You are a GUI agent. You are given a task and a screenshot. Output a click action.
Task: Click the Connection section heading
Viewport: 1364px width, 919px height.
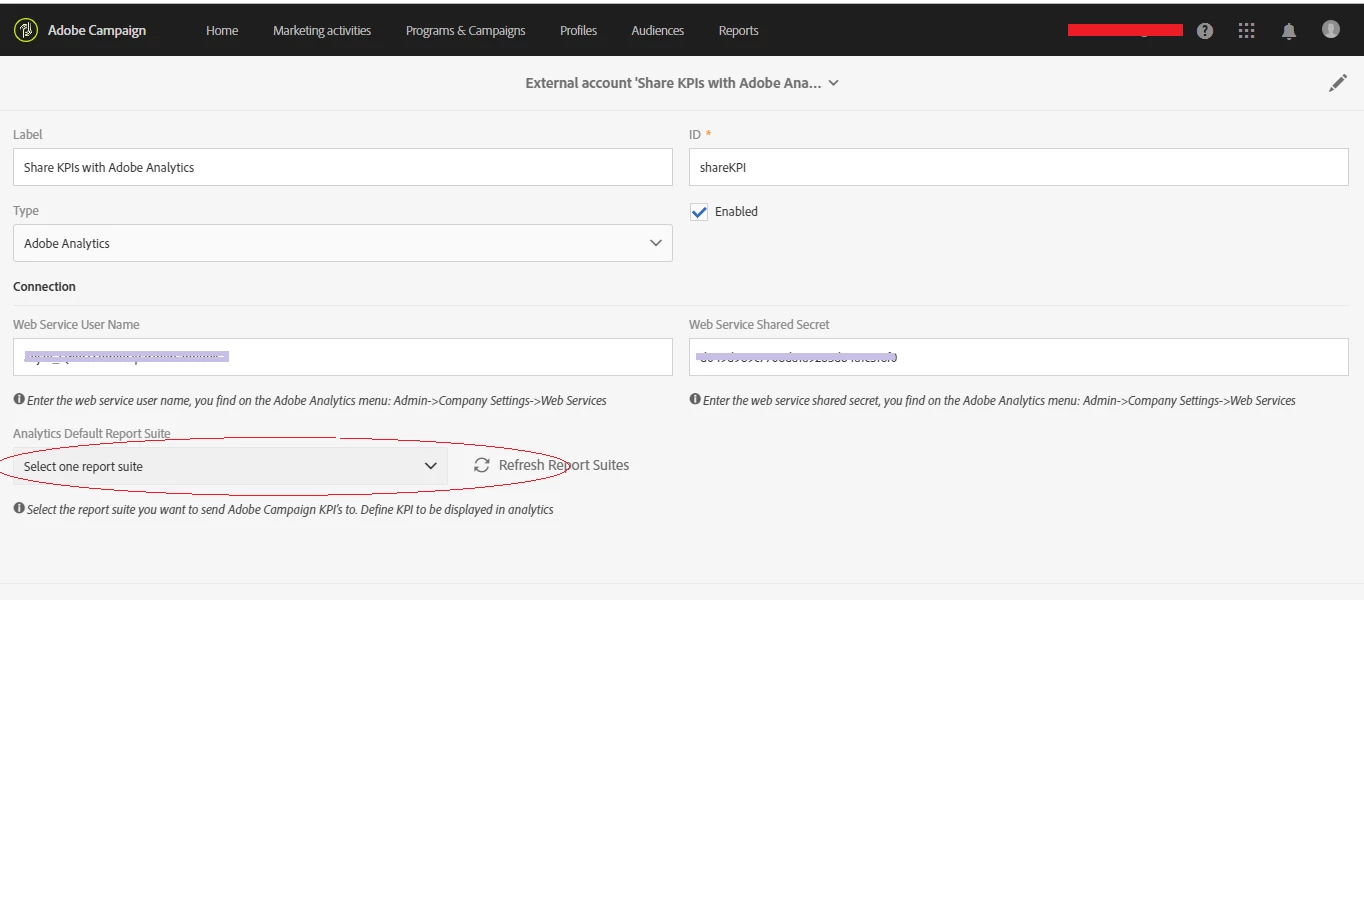[x=44, y=287]
